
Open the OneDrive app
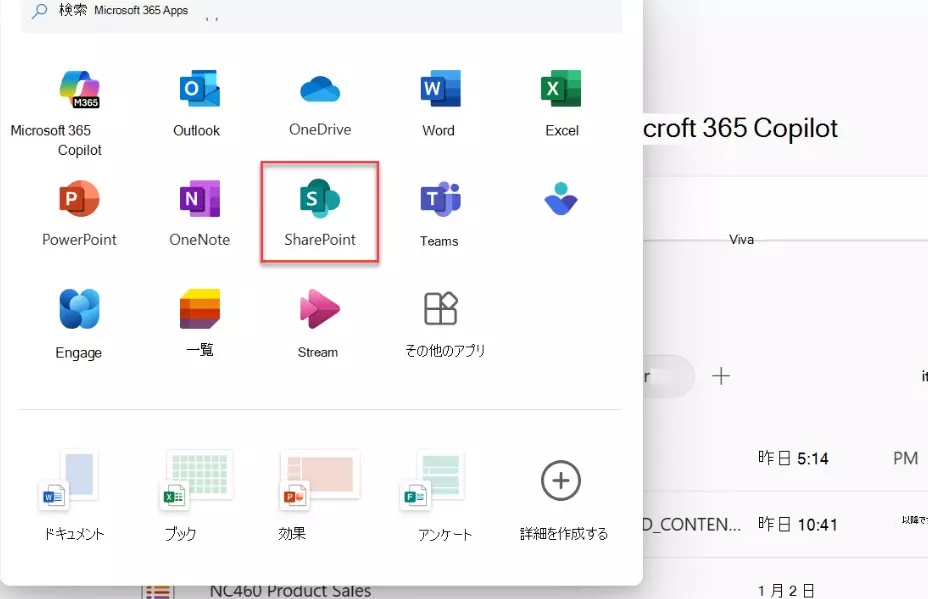(x=320, y=89)
